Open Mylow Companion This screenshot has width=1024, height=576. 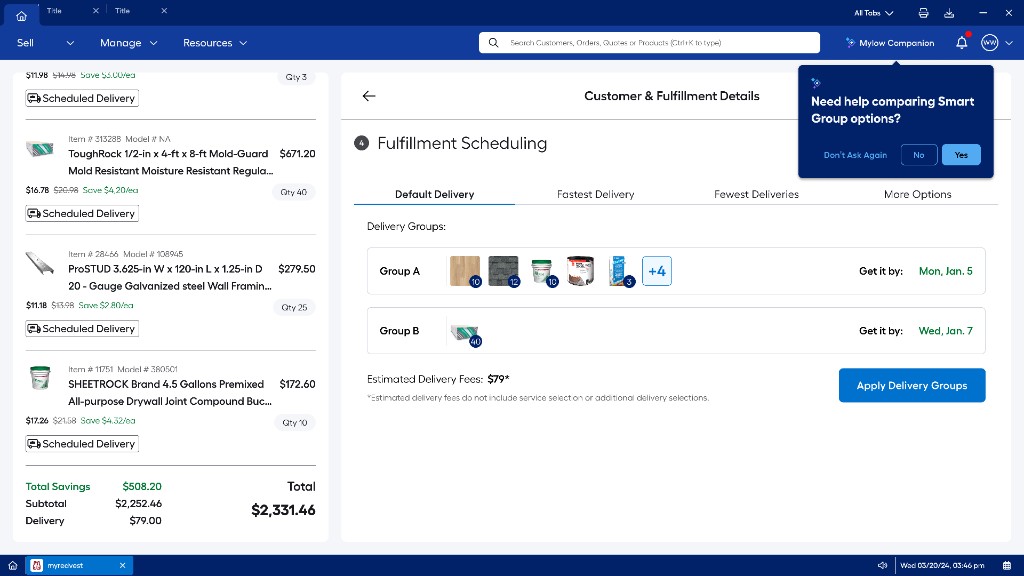[889, 43]
